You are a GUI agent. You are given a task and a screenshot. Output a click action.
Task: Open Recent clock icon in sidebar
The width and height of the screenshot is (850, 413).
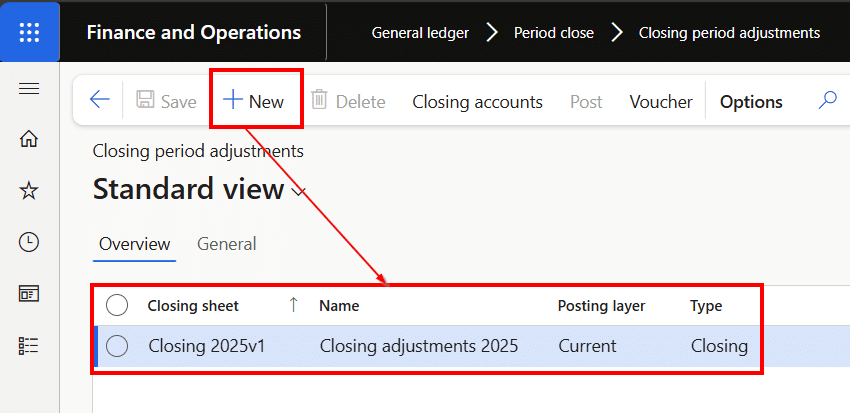[29, 242]
